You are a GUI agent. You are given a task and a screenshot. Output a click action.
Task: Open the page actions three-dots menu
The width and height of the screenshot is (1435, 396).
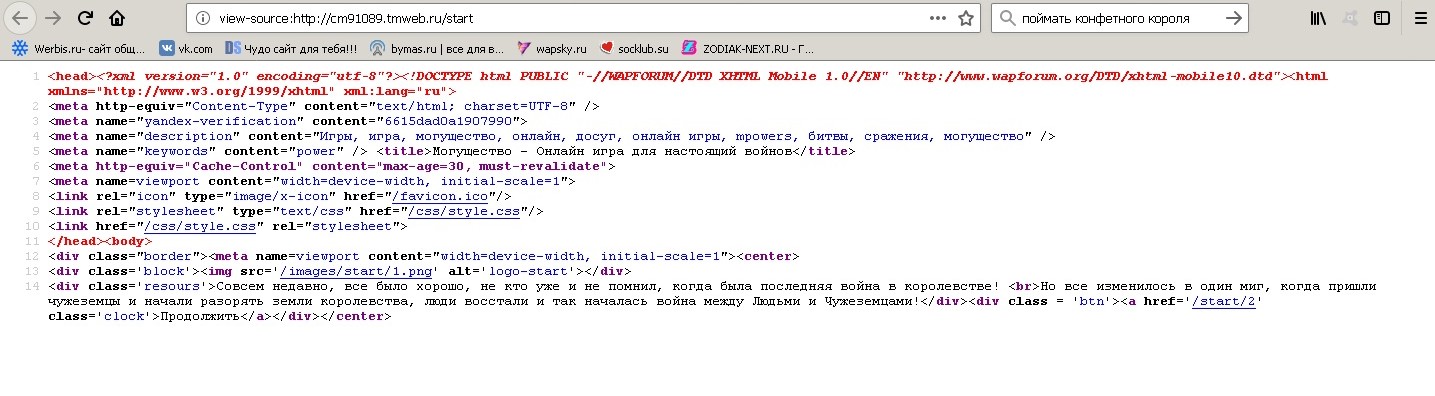pyautogui.click(x=937, y=18)
